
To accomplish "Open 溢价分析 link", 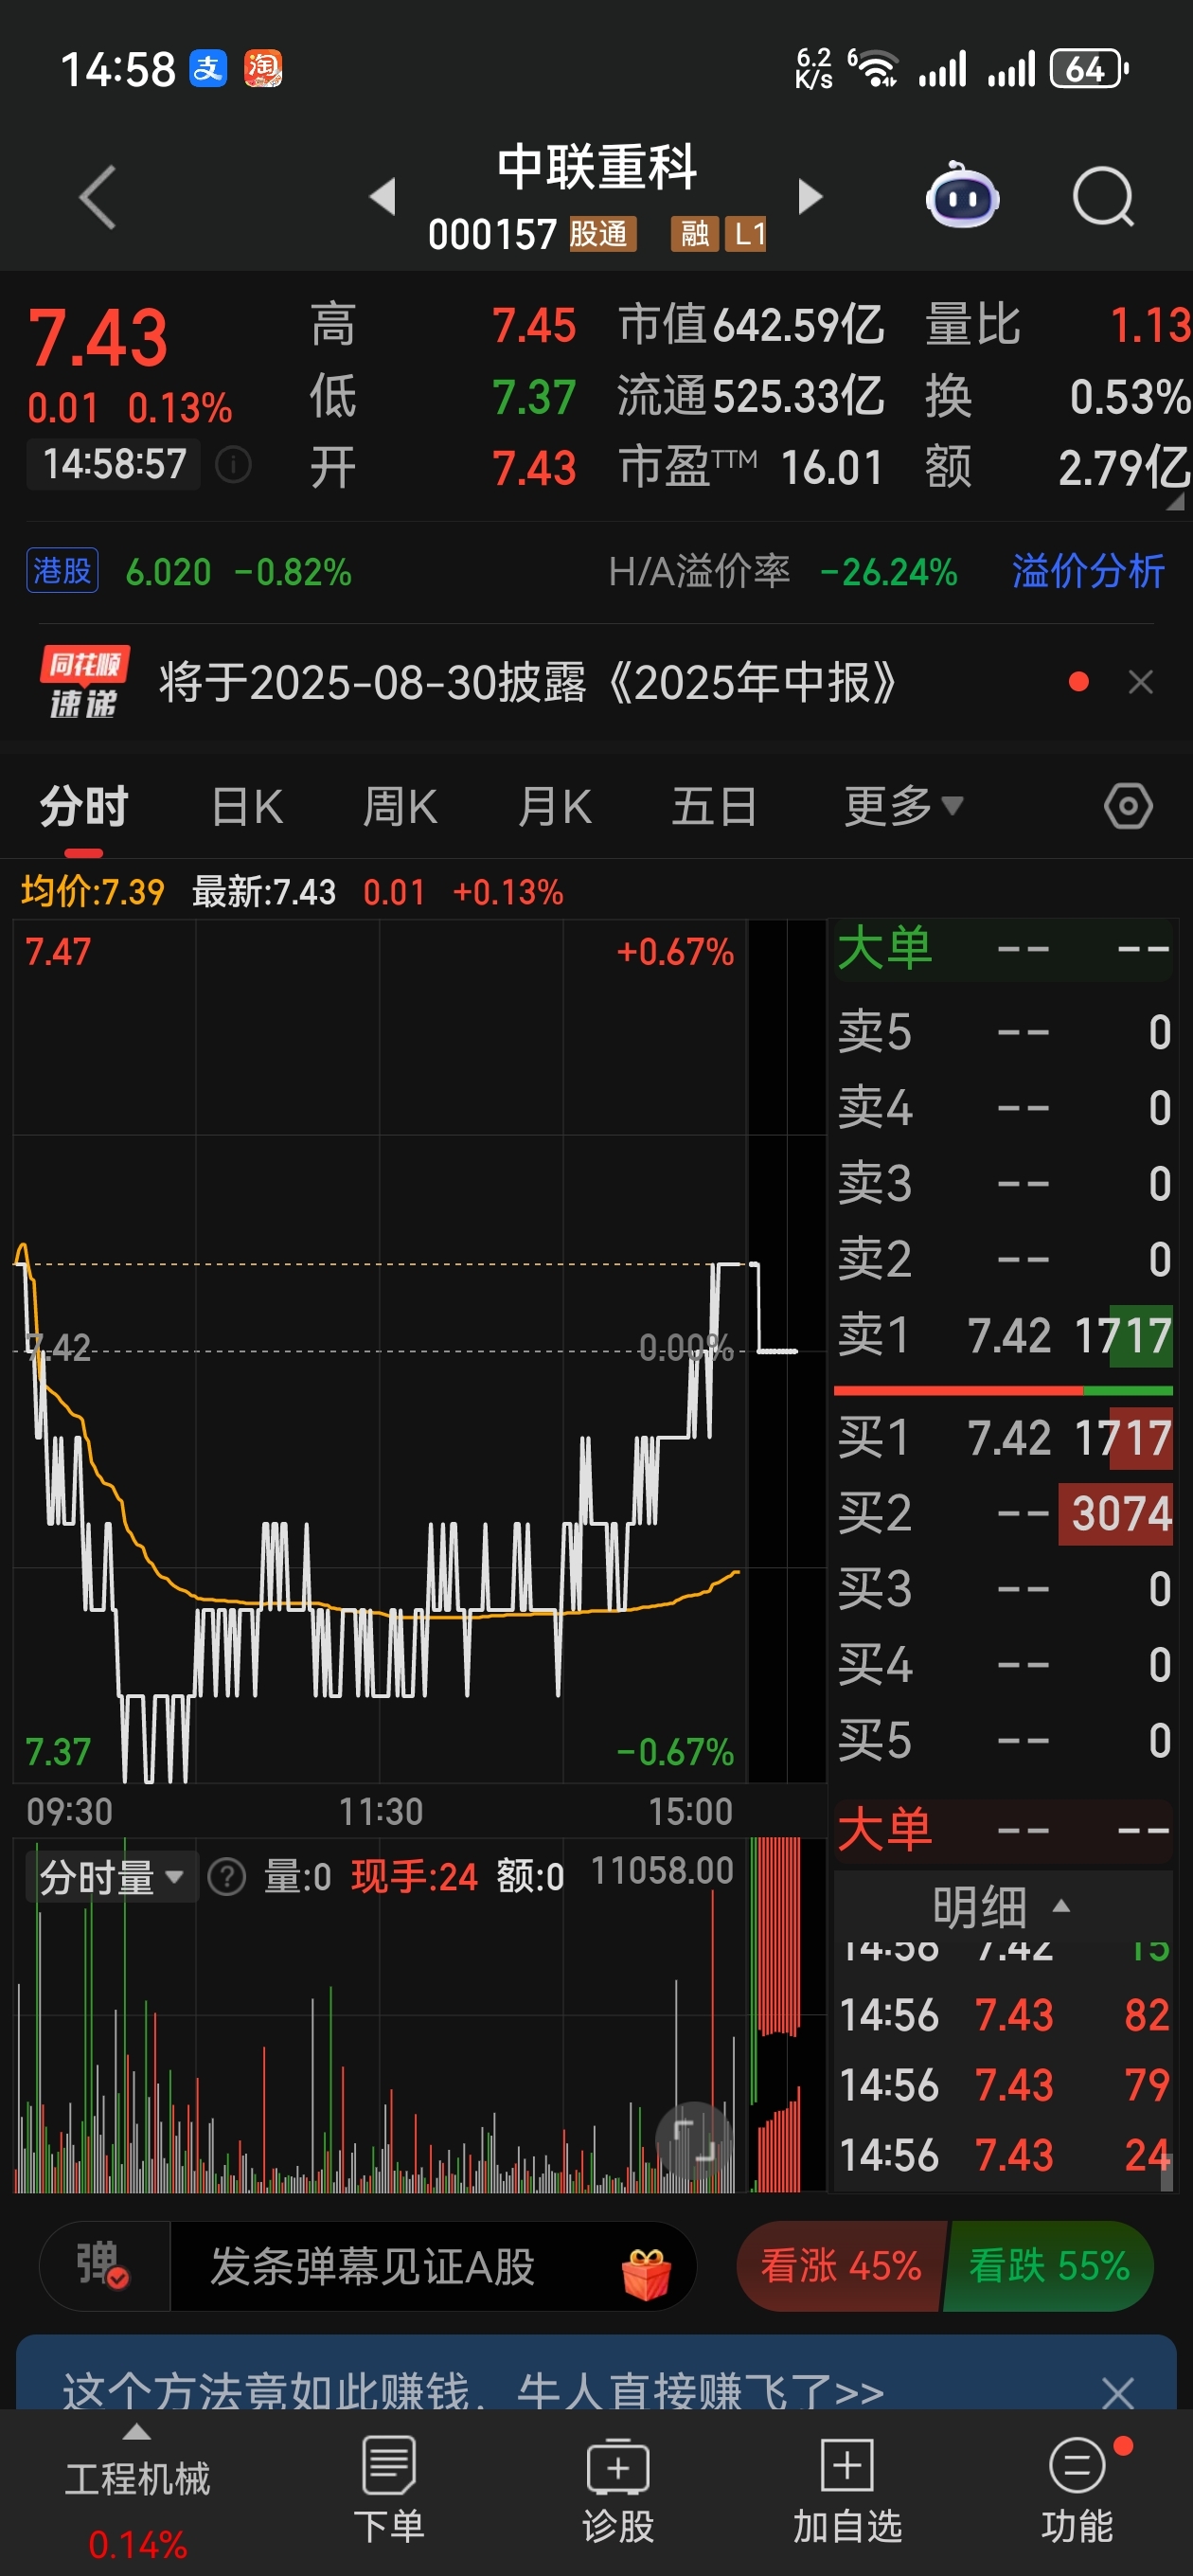I will point(1088,572).
